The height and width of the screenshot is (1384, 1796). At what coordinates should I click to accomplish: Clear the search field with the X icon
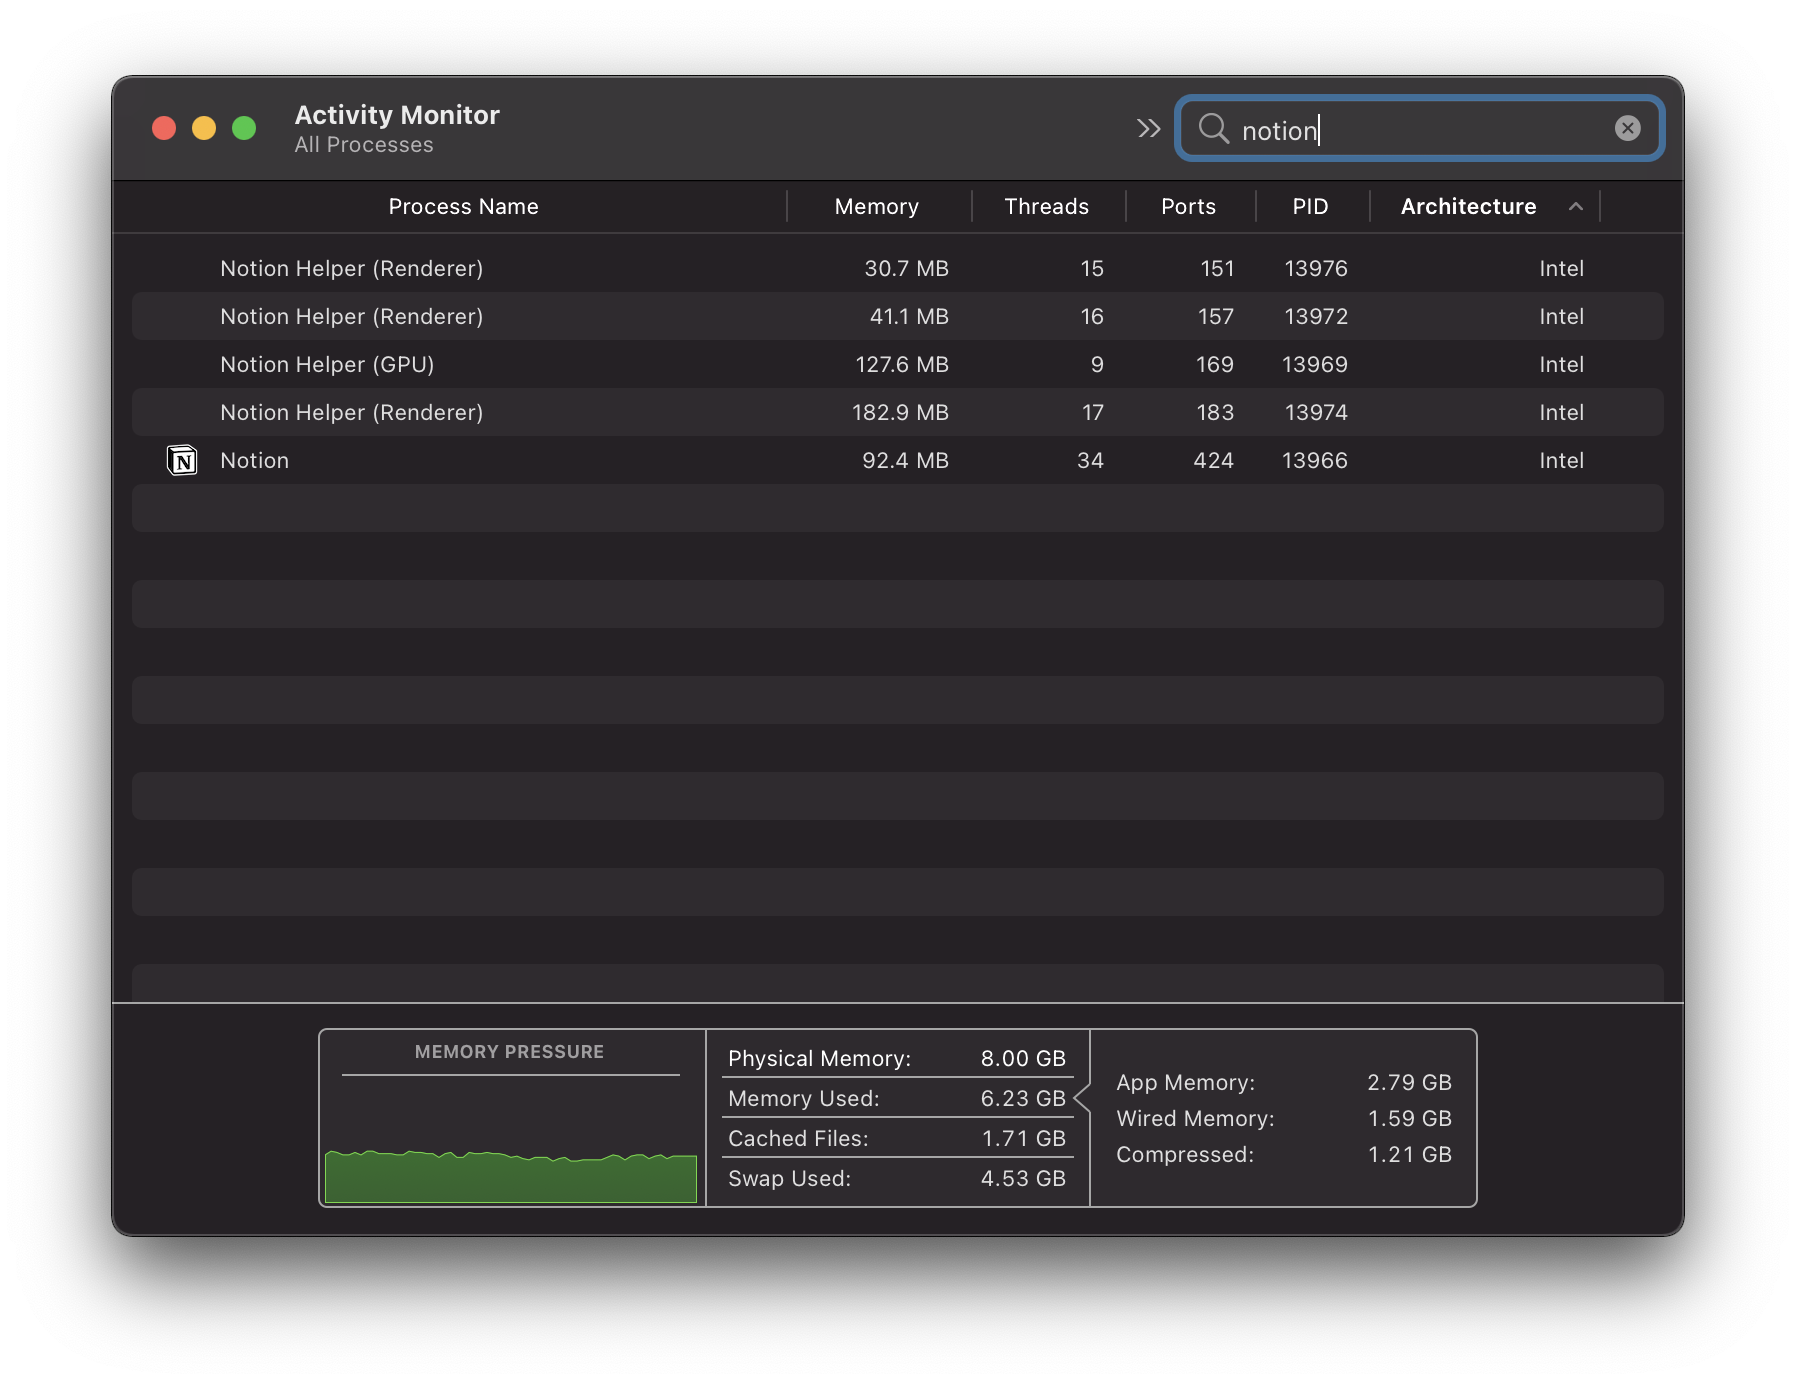[x=1627, y=127]
